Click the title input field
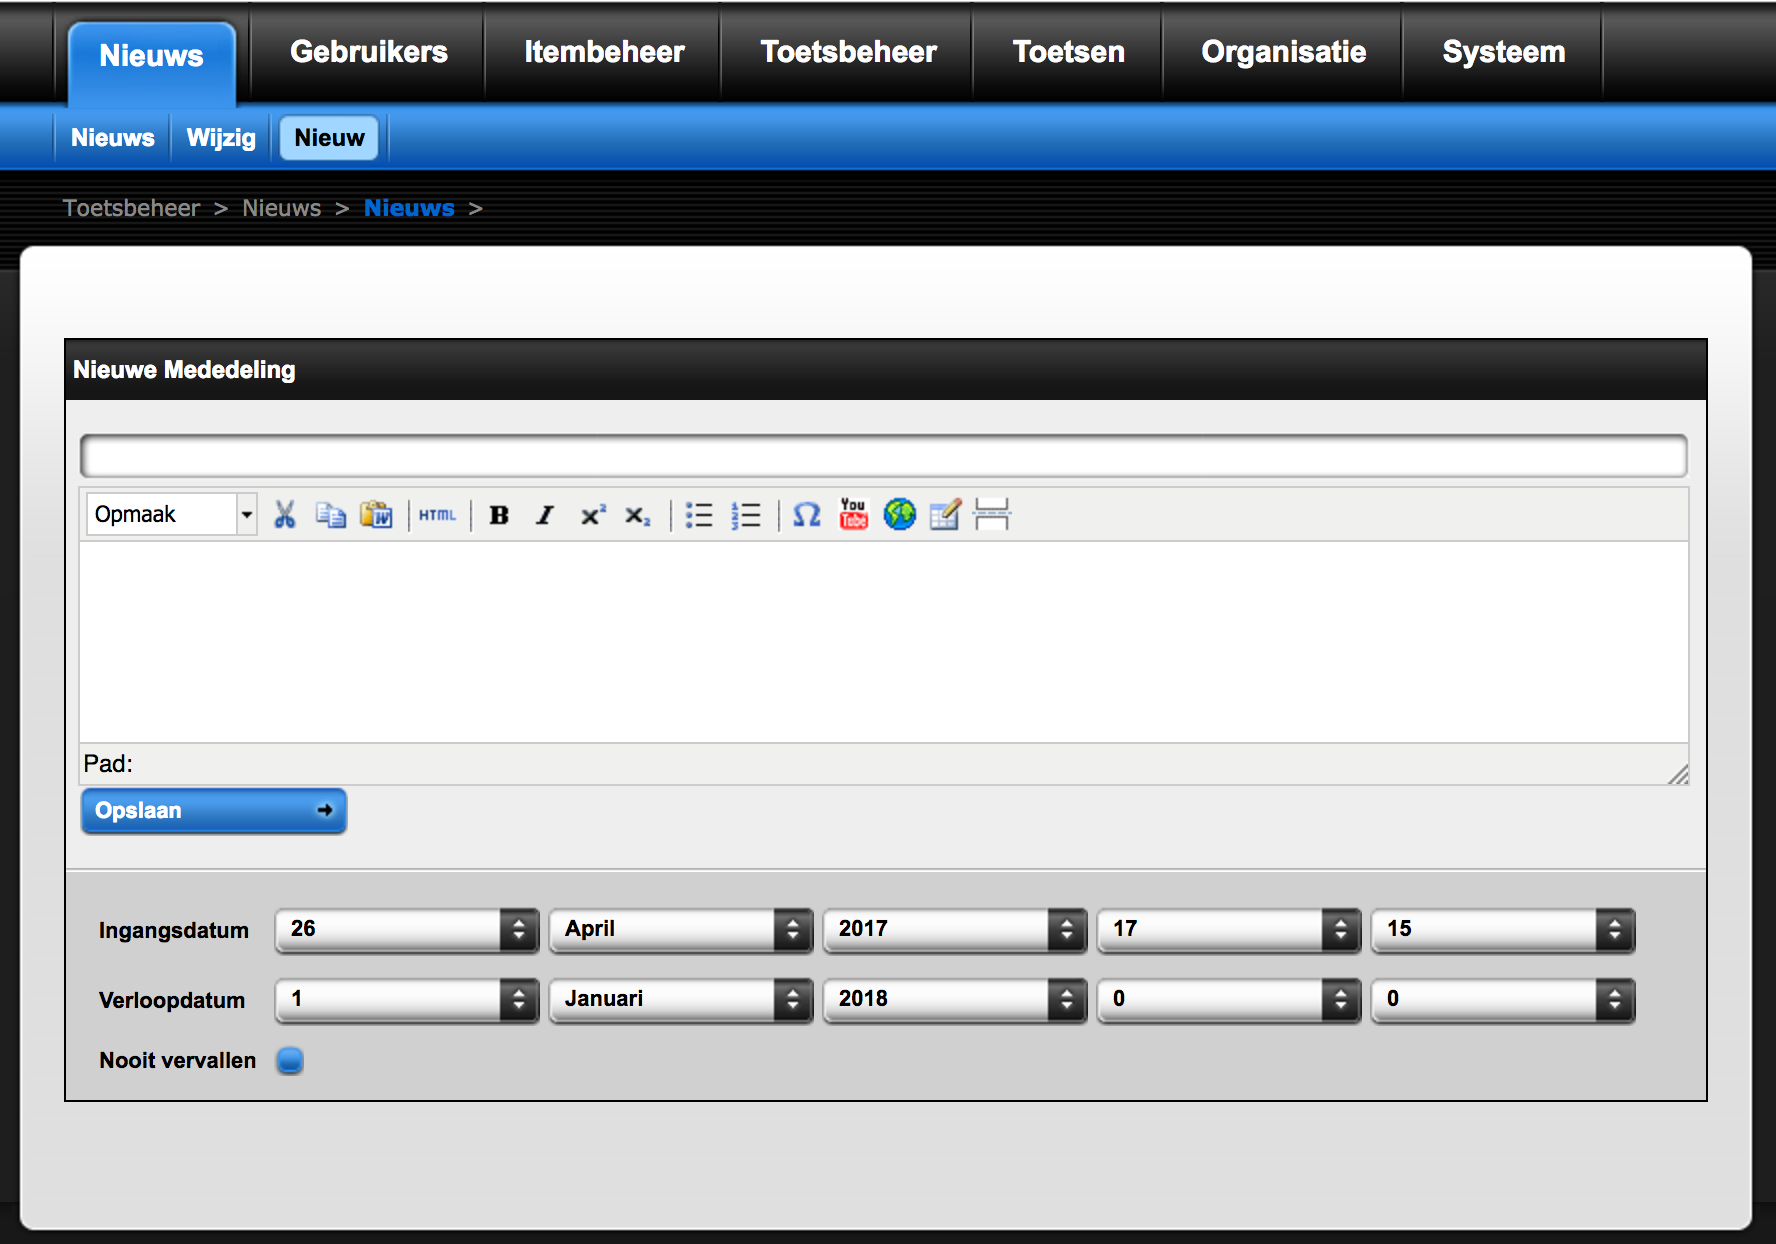The width and height of the screenshot is (1776, 1244). 883,456
